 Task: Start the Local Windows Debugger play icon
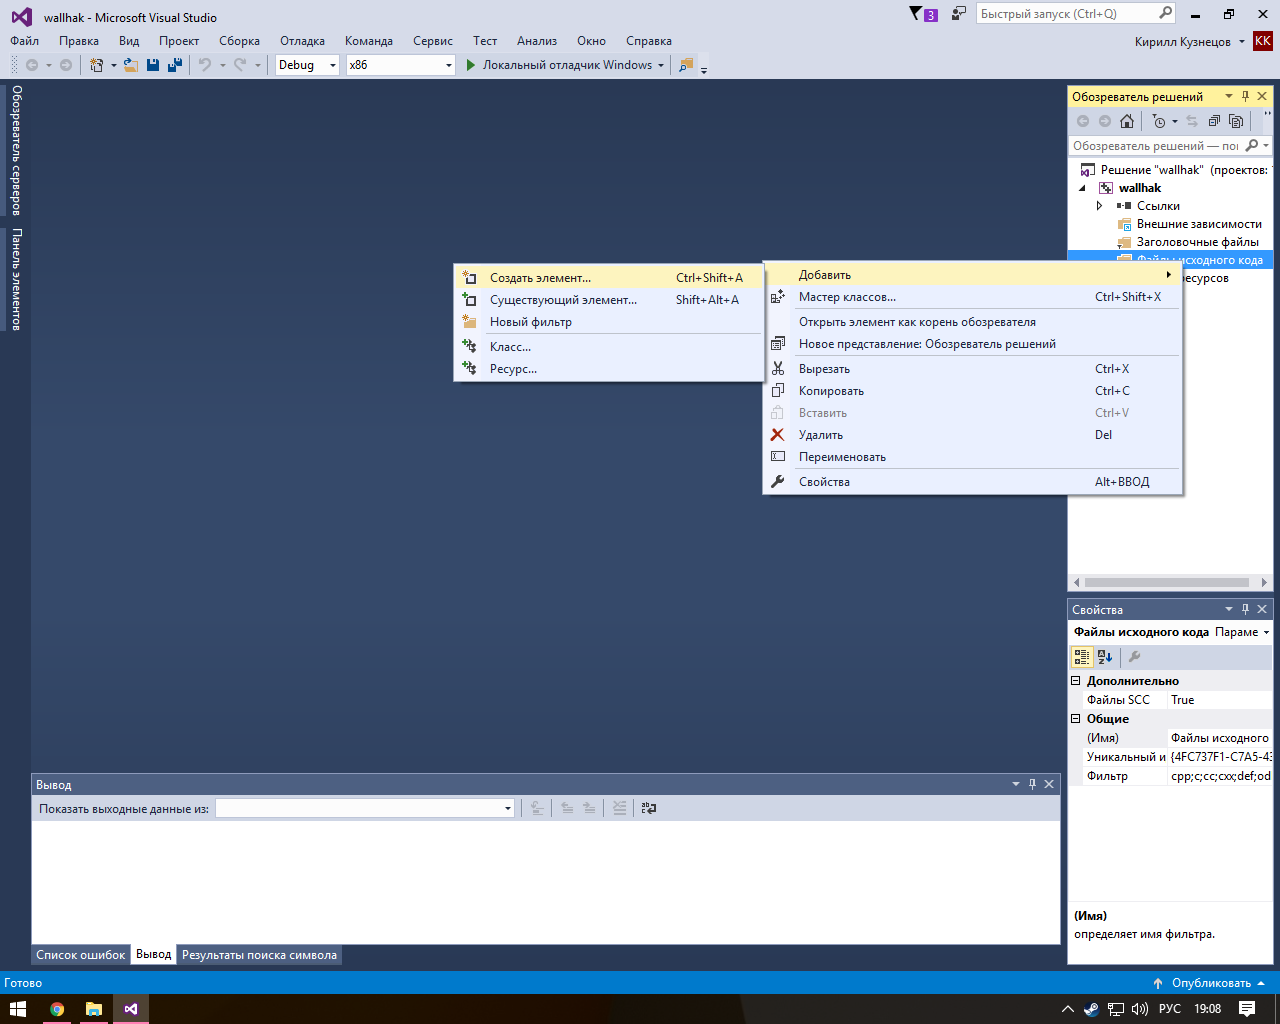tap(471, 65)
